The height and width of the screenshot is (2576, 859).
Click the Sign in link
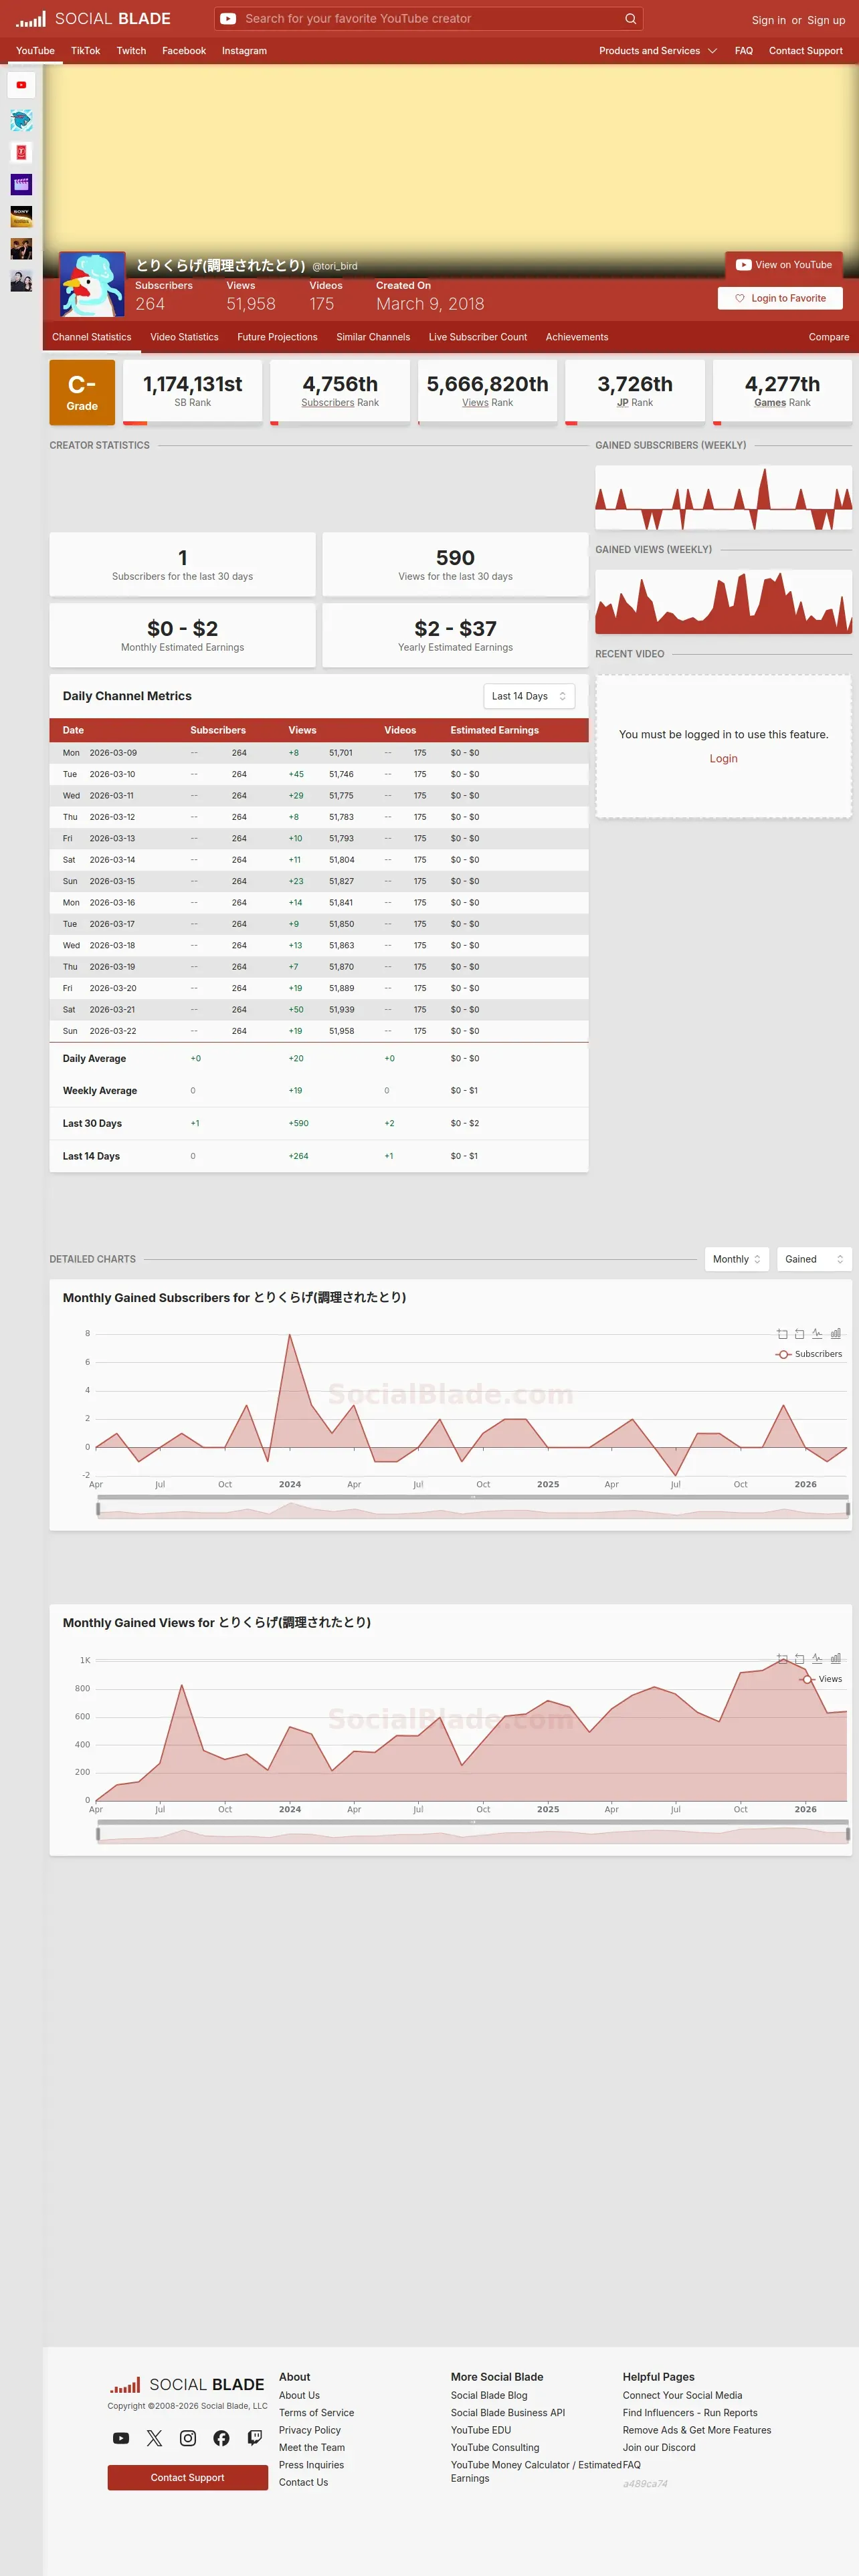(769, 20)
